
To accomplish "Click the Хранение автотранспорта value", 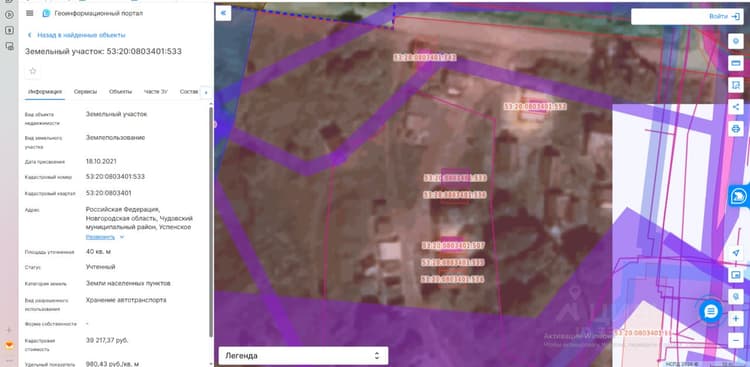I will click(x=126, y=300).
